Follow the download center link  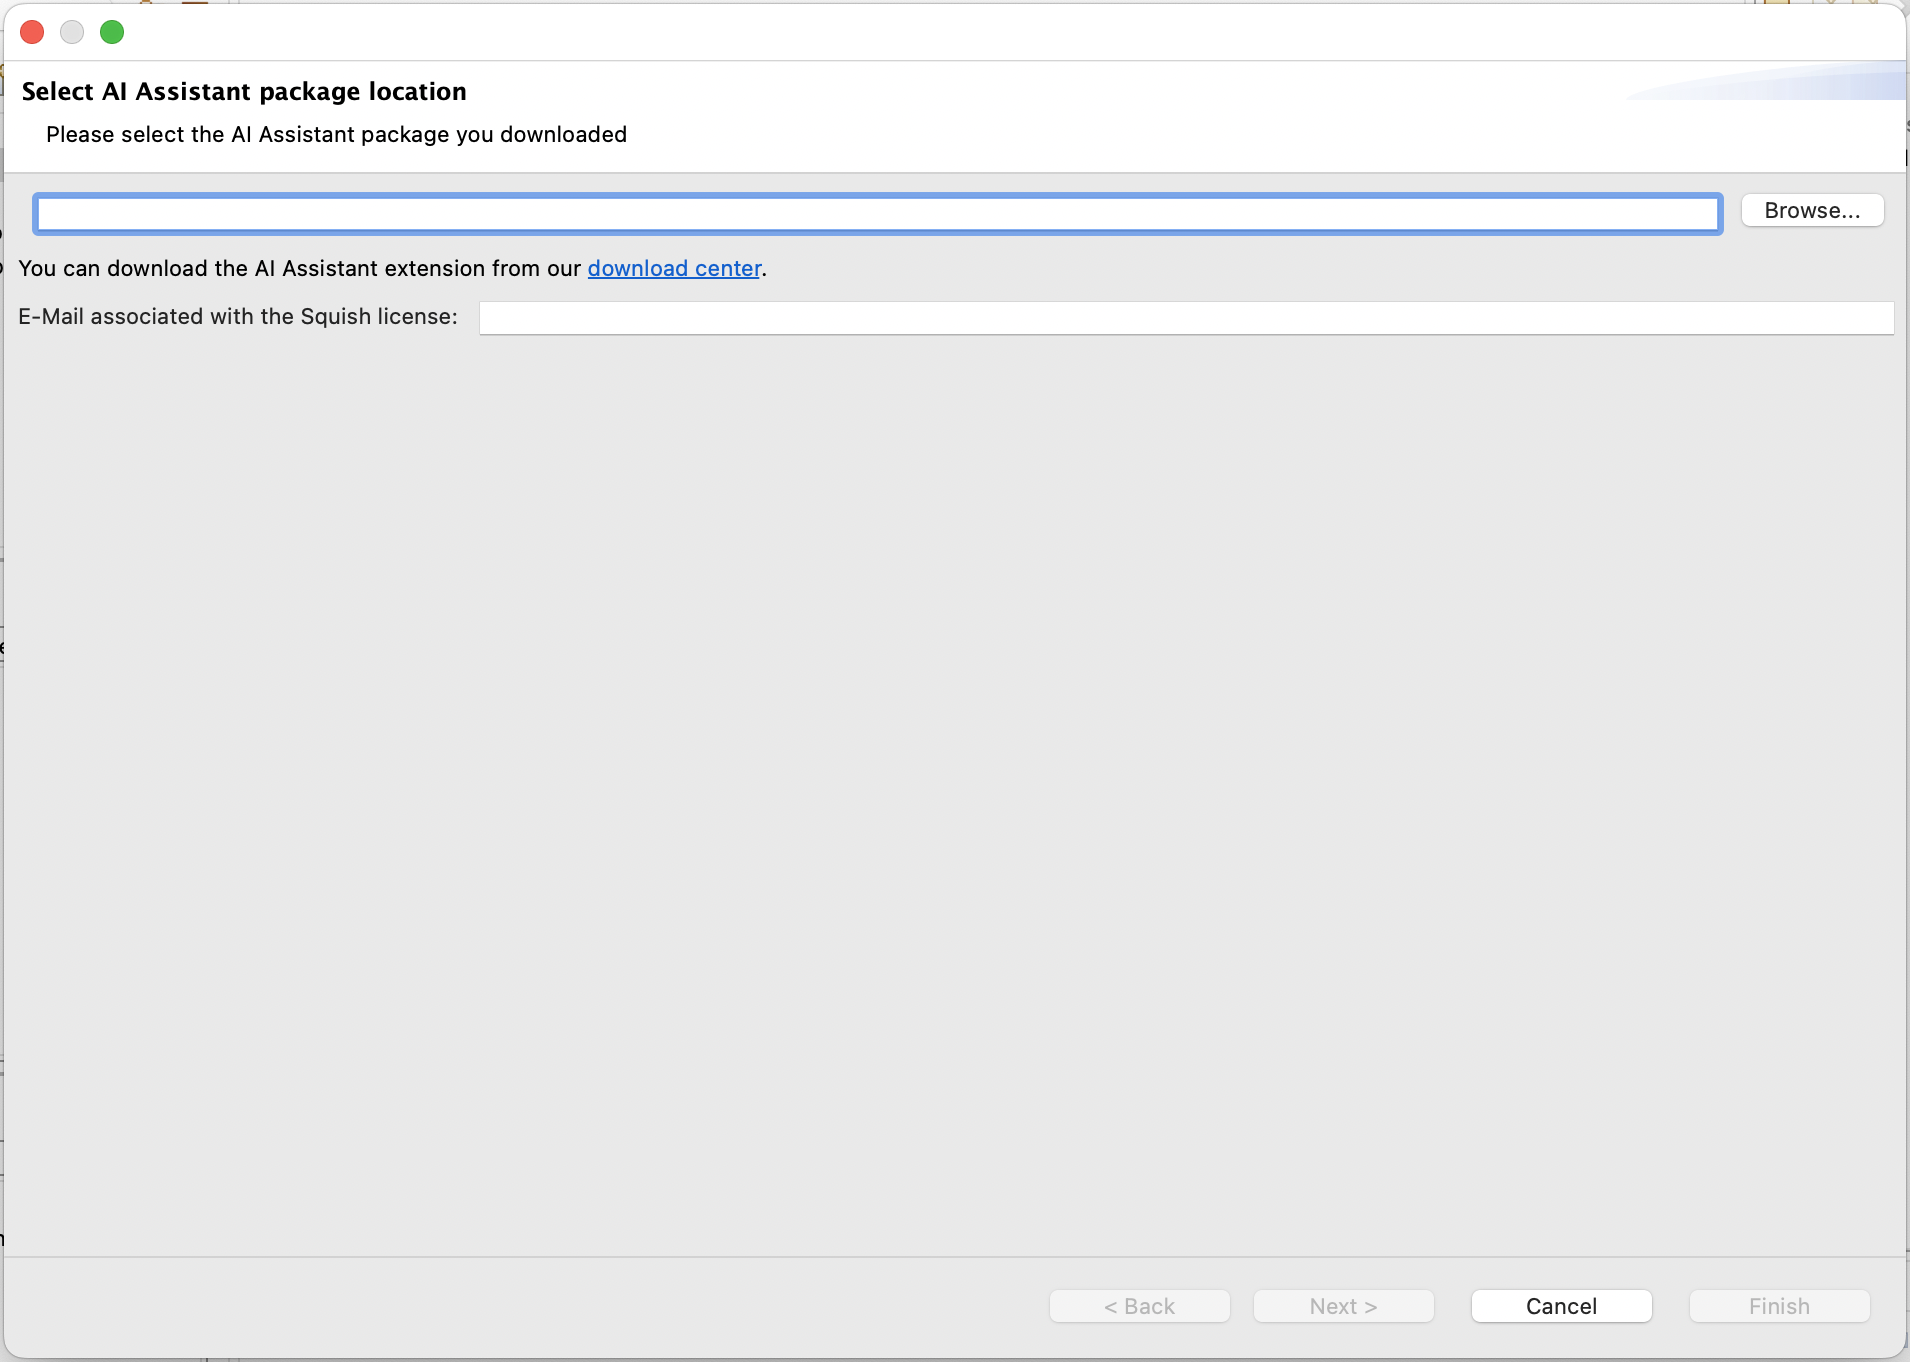pyautogui.click(x=673, y=269)
